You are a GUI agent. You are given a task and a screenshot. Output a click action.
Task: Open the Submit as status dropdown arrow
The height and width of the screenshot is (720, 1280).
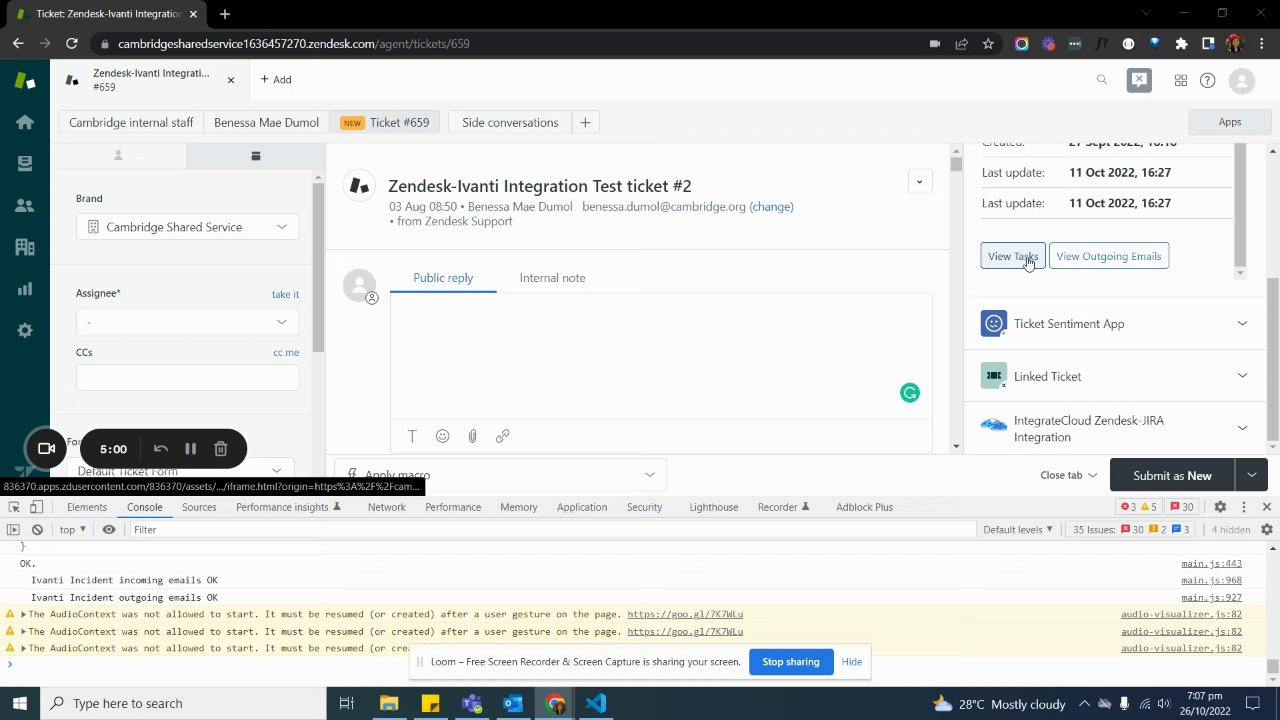1251,475
